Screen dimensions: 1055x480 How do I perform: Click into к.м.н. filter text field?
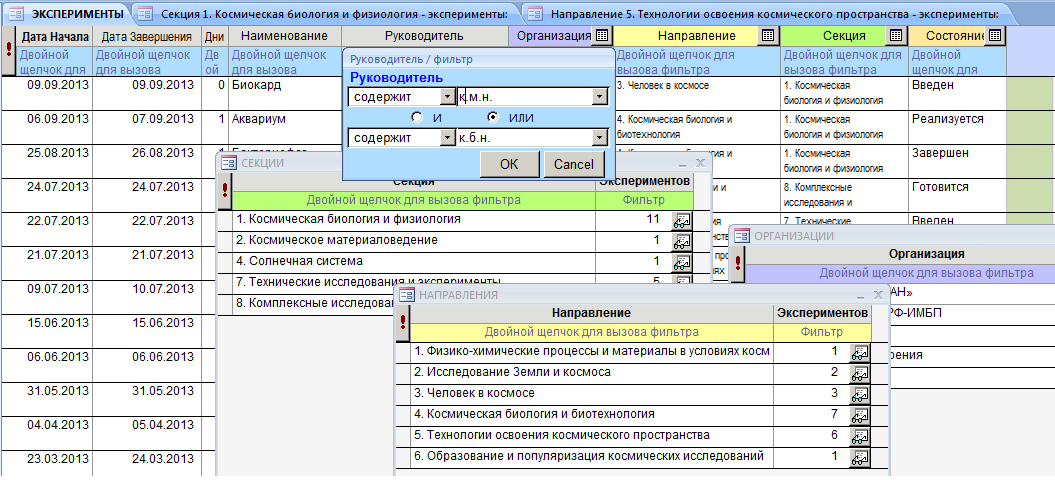click(x=524, y=98)
